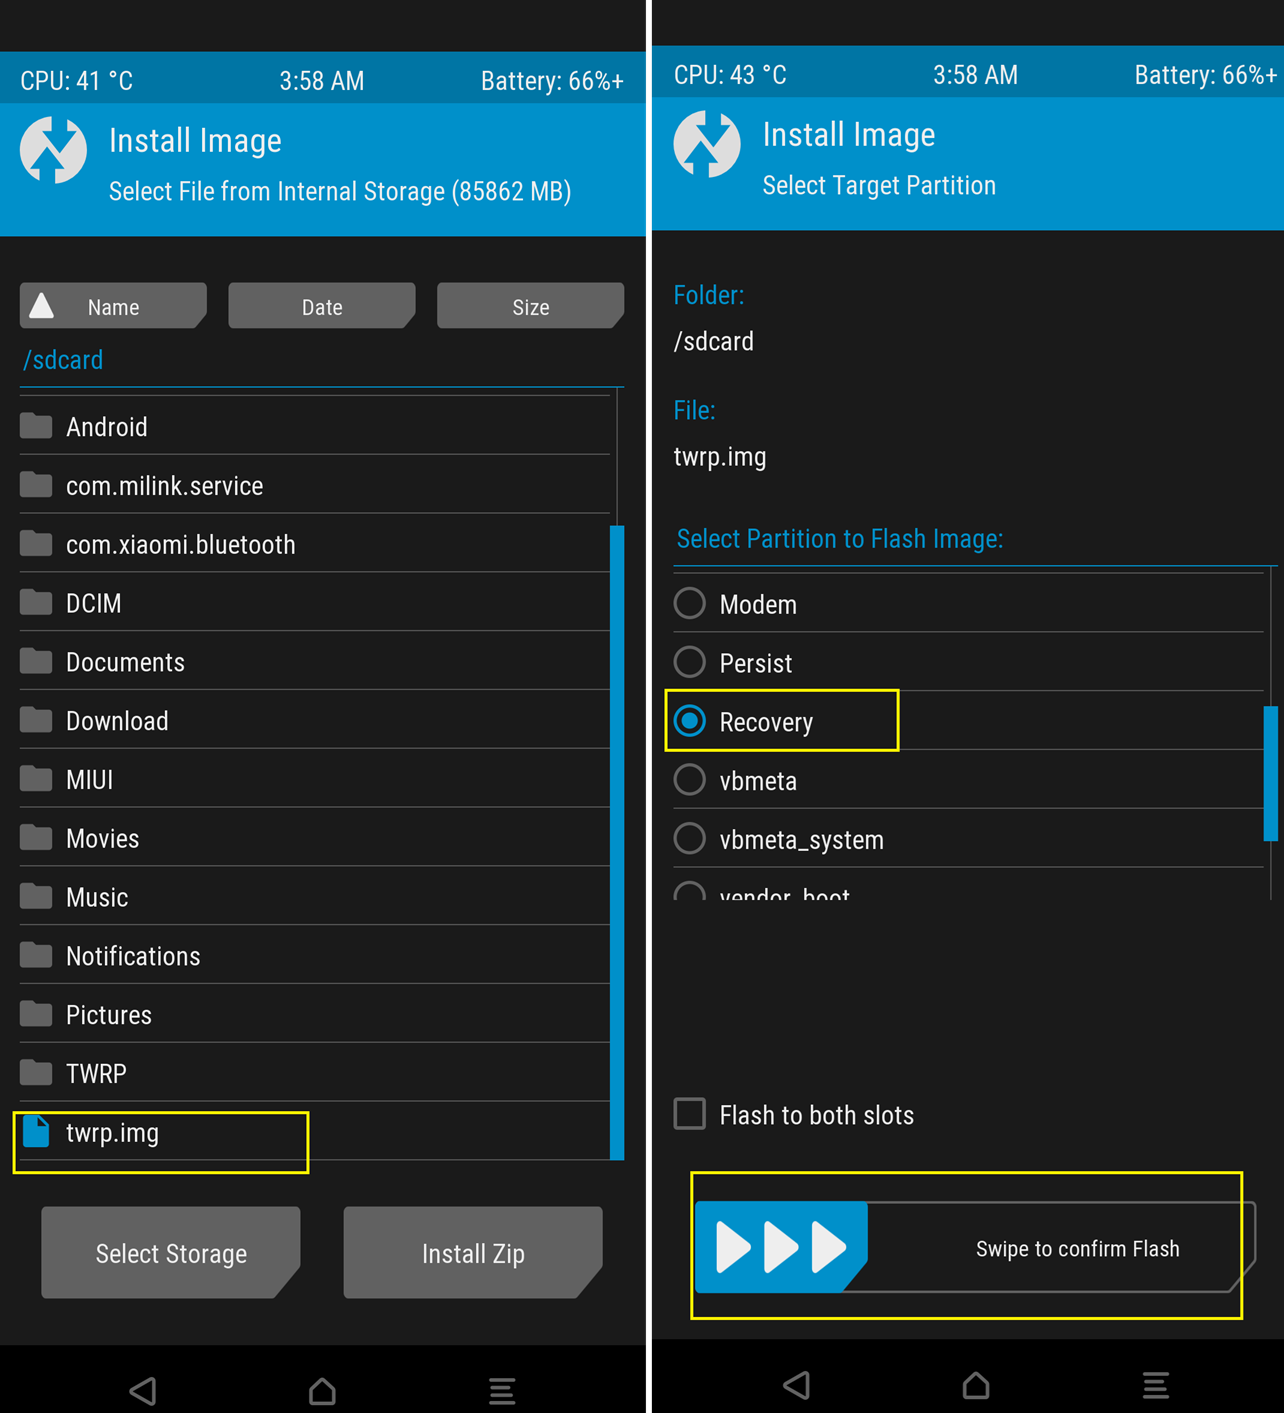
Task: Select the vbmeta partition radio button
Action: [x=690, y=779]
